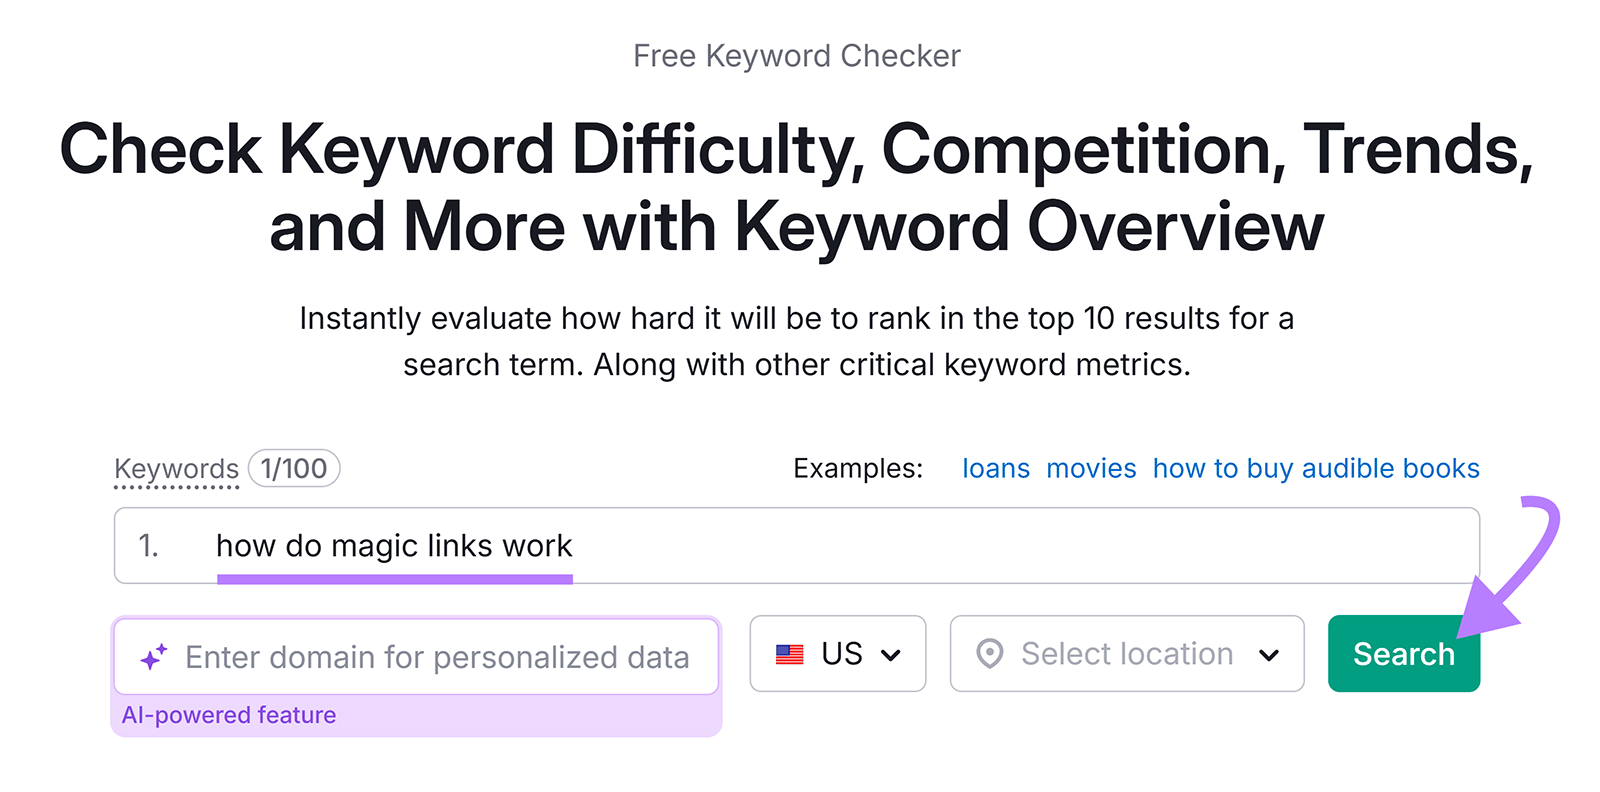Click the chevron next to US
Screen dimensions: 1600x792
(889, 656)
